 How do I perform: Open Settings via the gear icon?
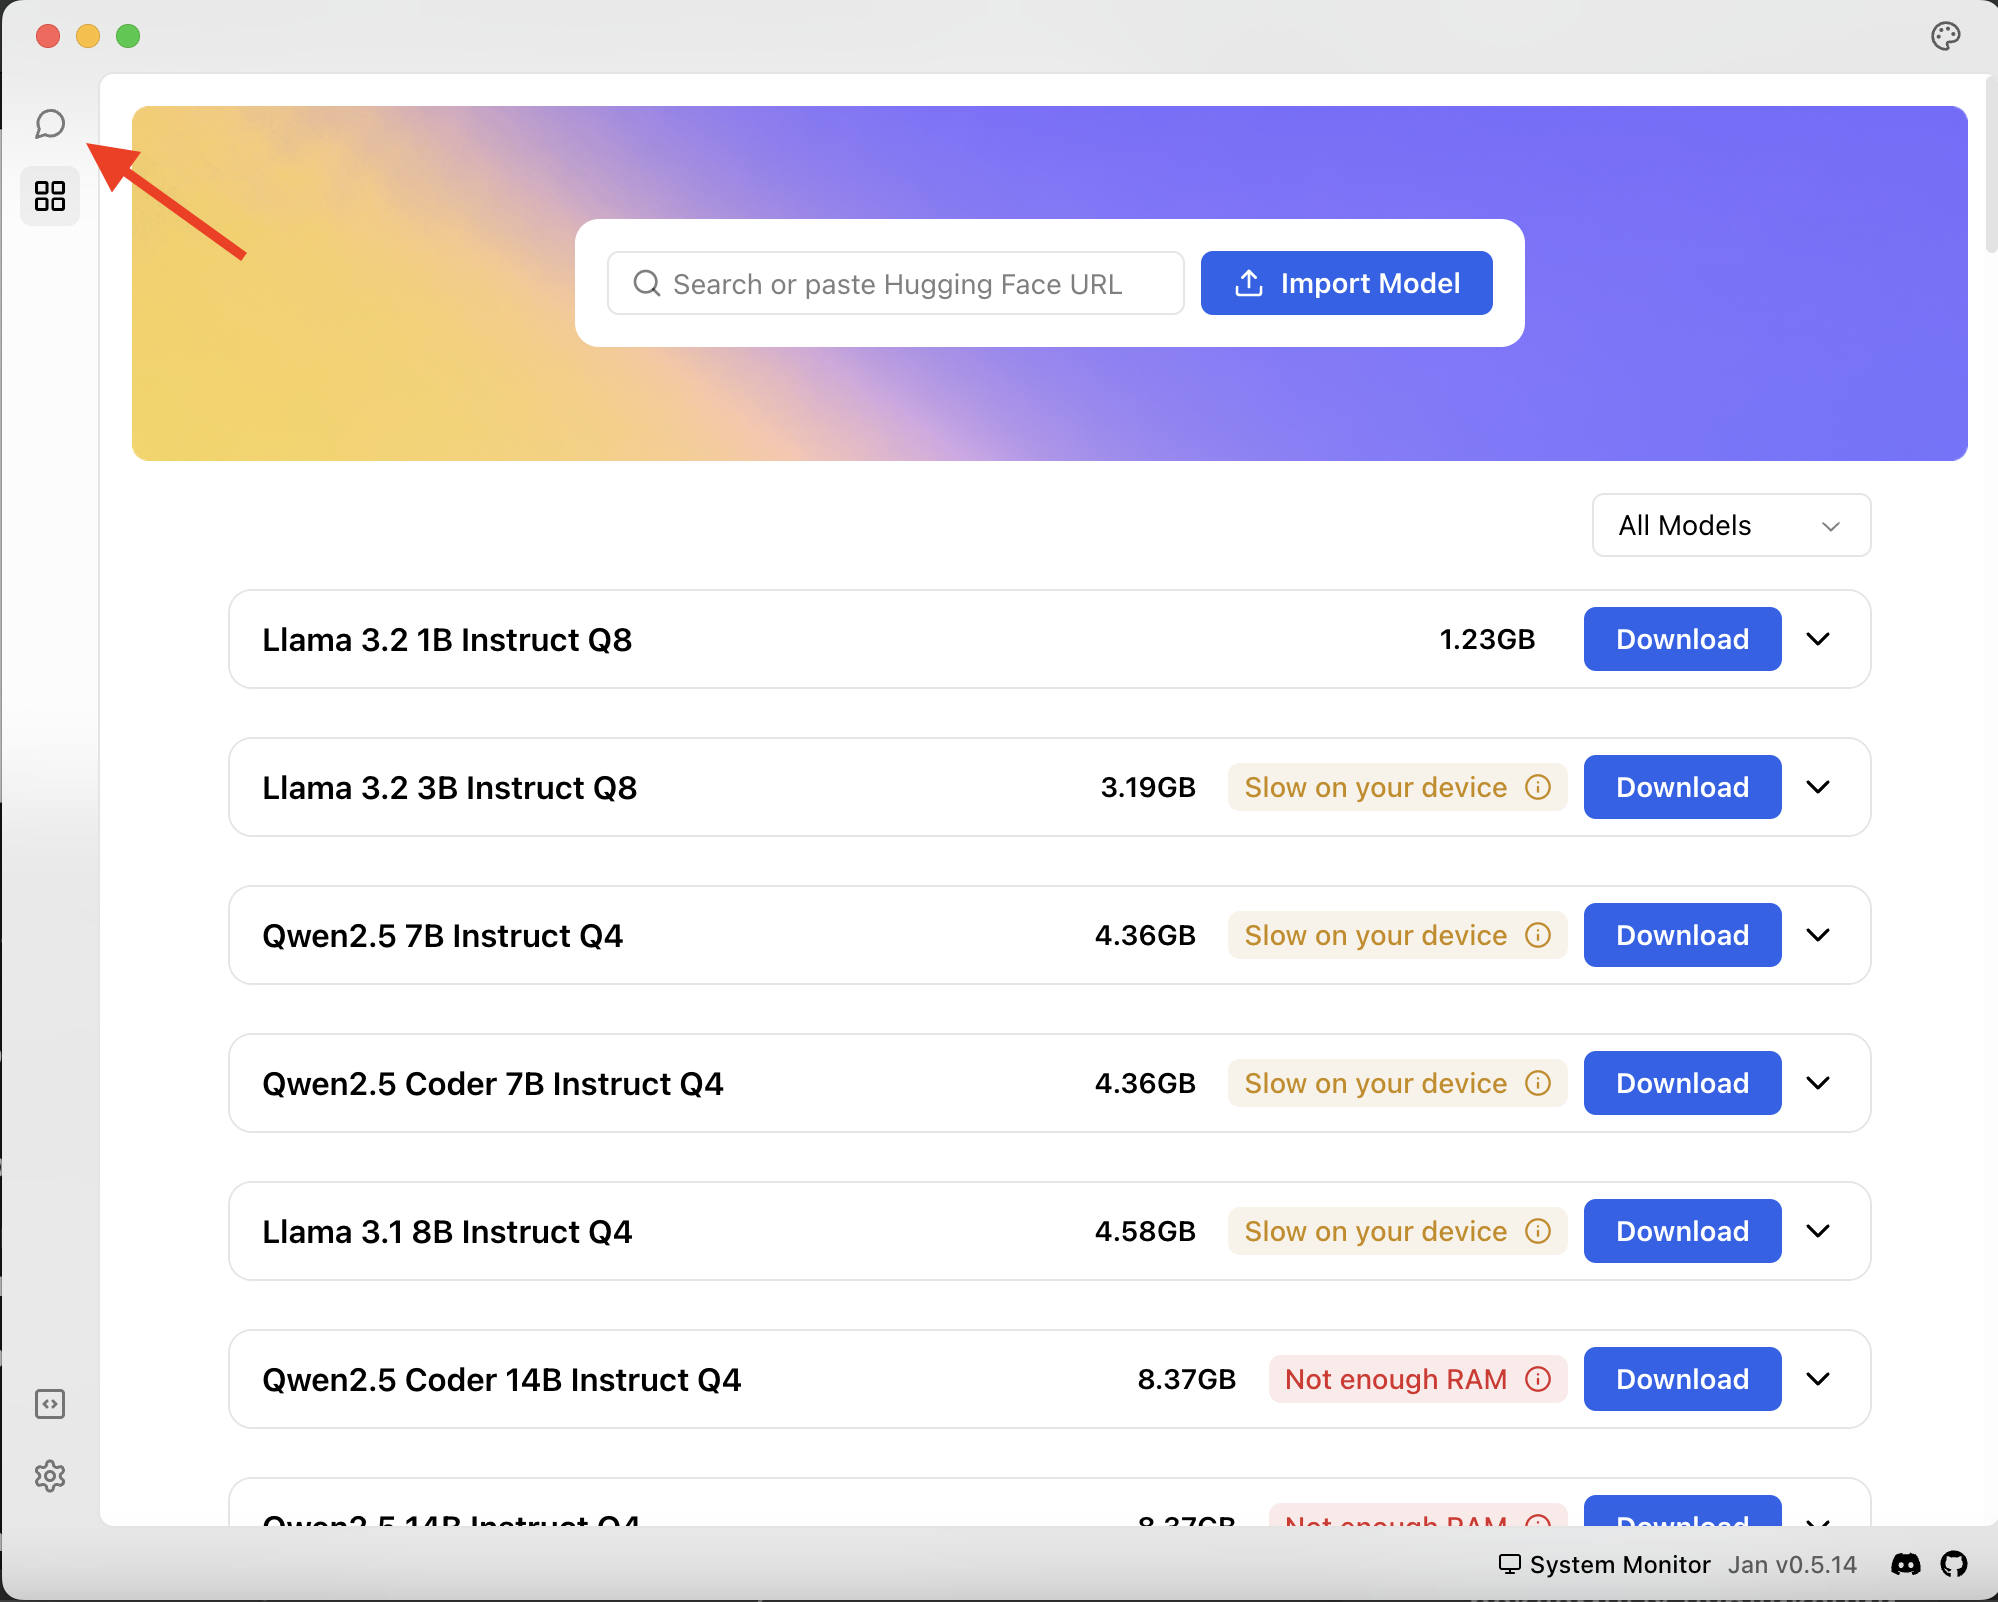point(50,1476)
